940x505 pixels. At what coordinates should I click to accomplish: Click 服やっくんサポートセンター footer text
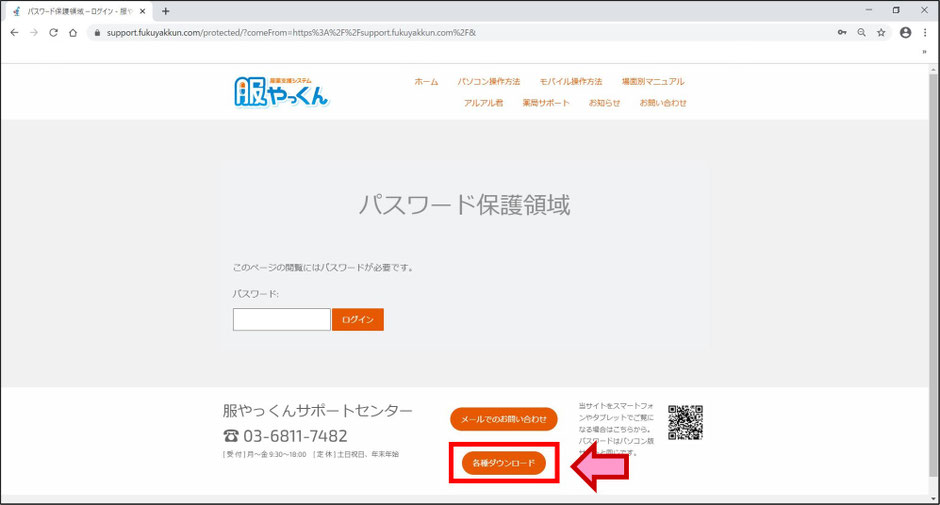tap(317, 411)
